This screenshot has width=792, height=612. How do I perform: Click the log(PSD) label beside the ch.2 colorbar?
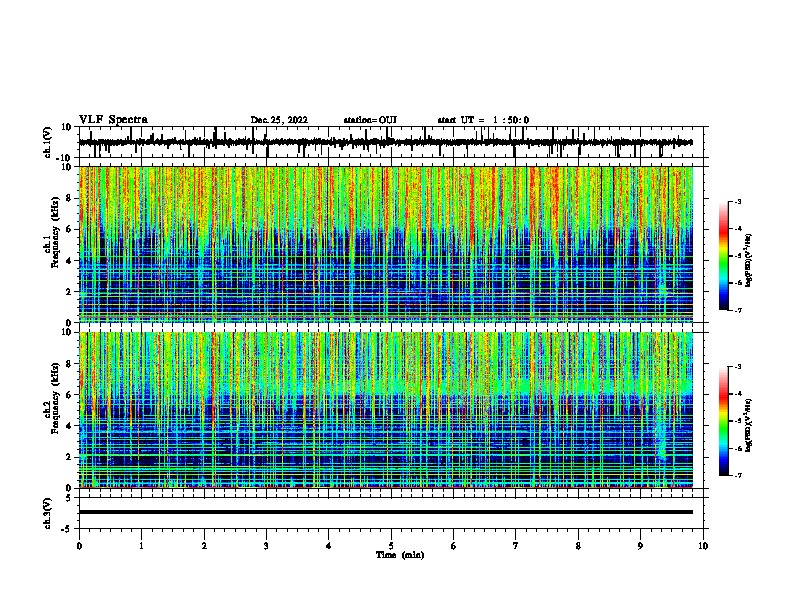tap(749, 425)
